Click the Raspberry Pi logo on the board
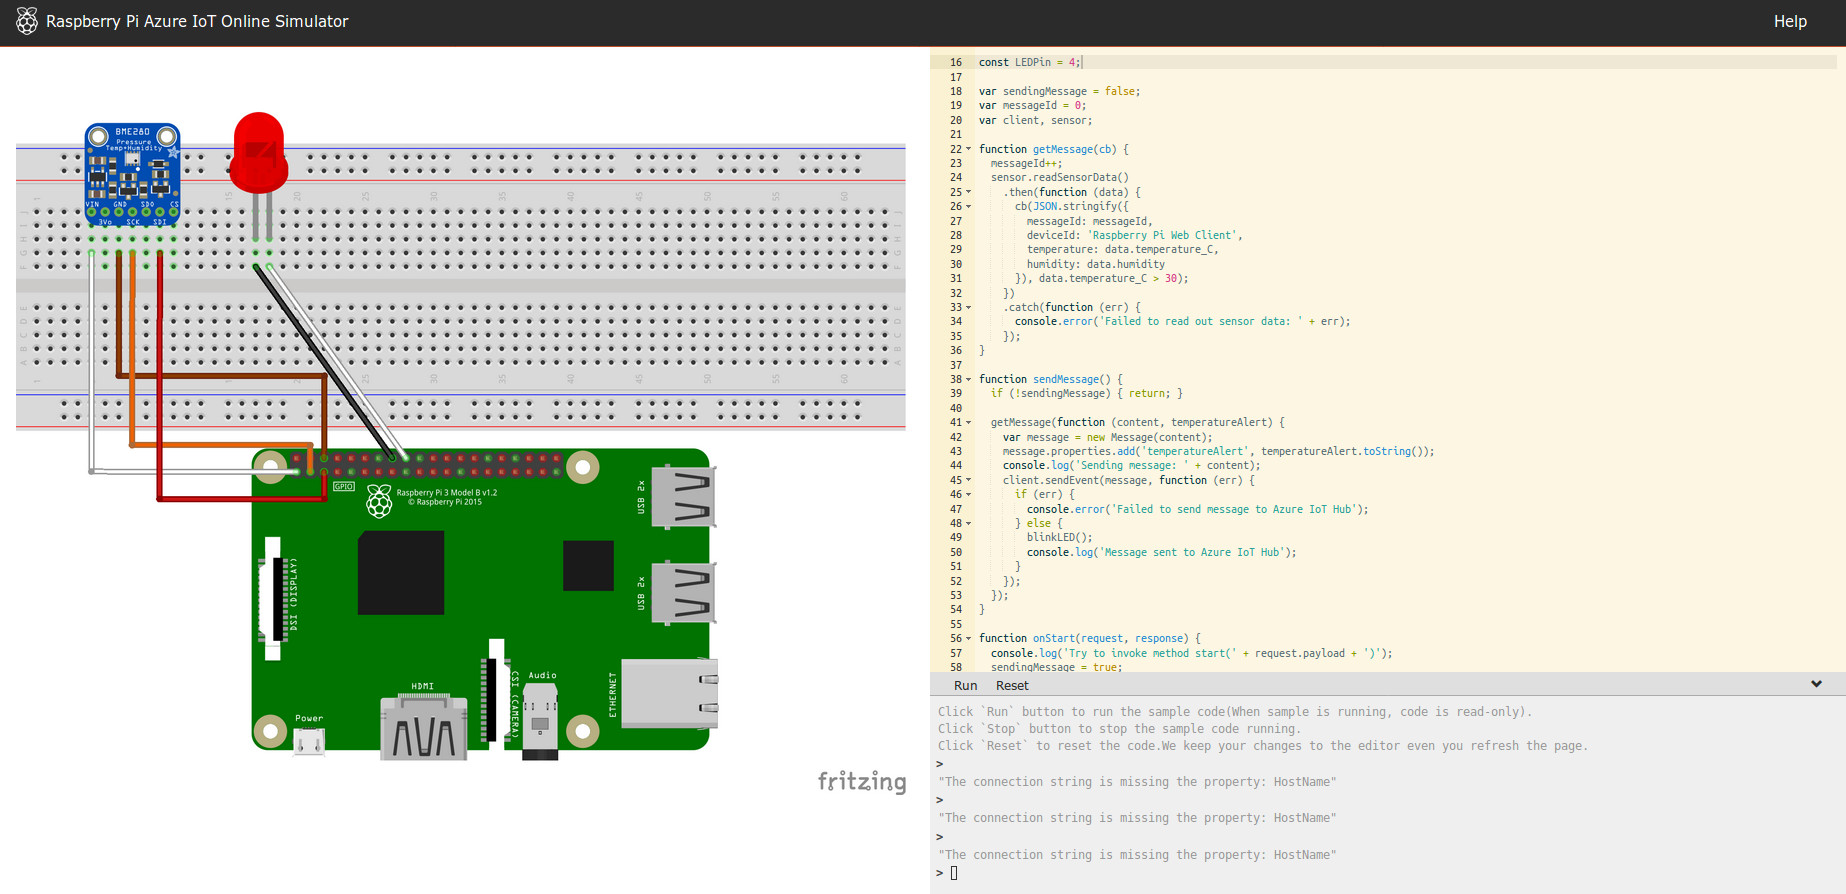The image size is (1846, 894). 379,501
